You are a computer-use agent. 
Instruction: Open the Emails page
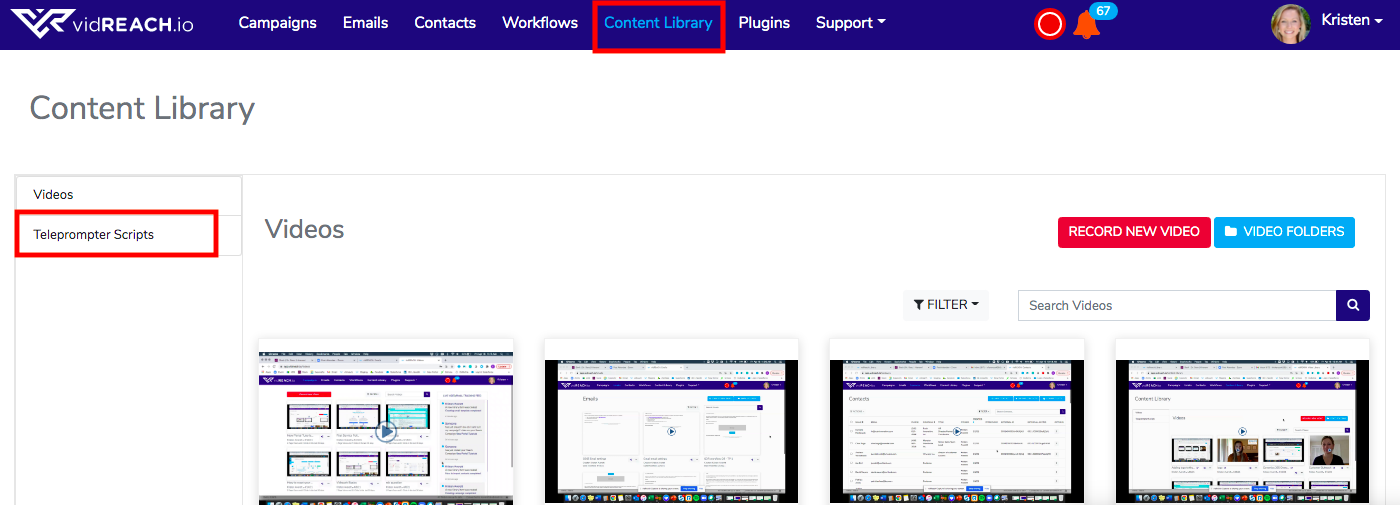365,23
